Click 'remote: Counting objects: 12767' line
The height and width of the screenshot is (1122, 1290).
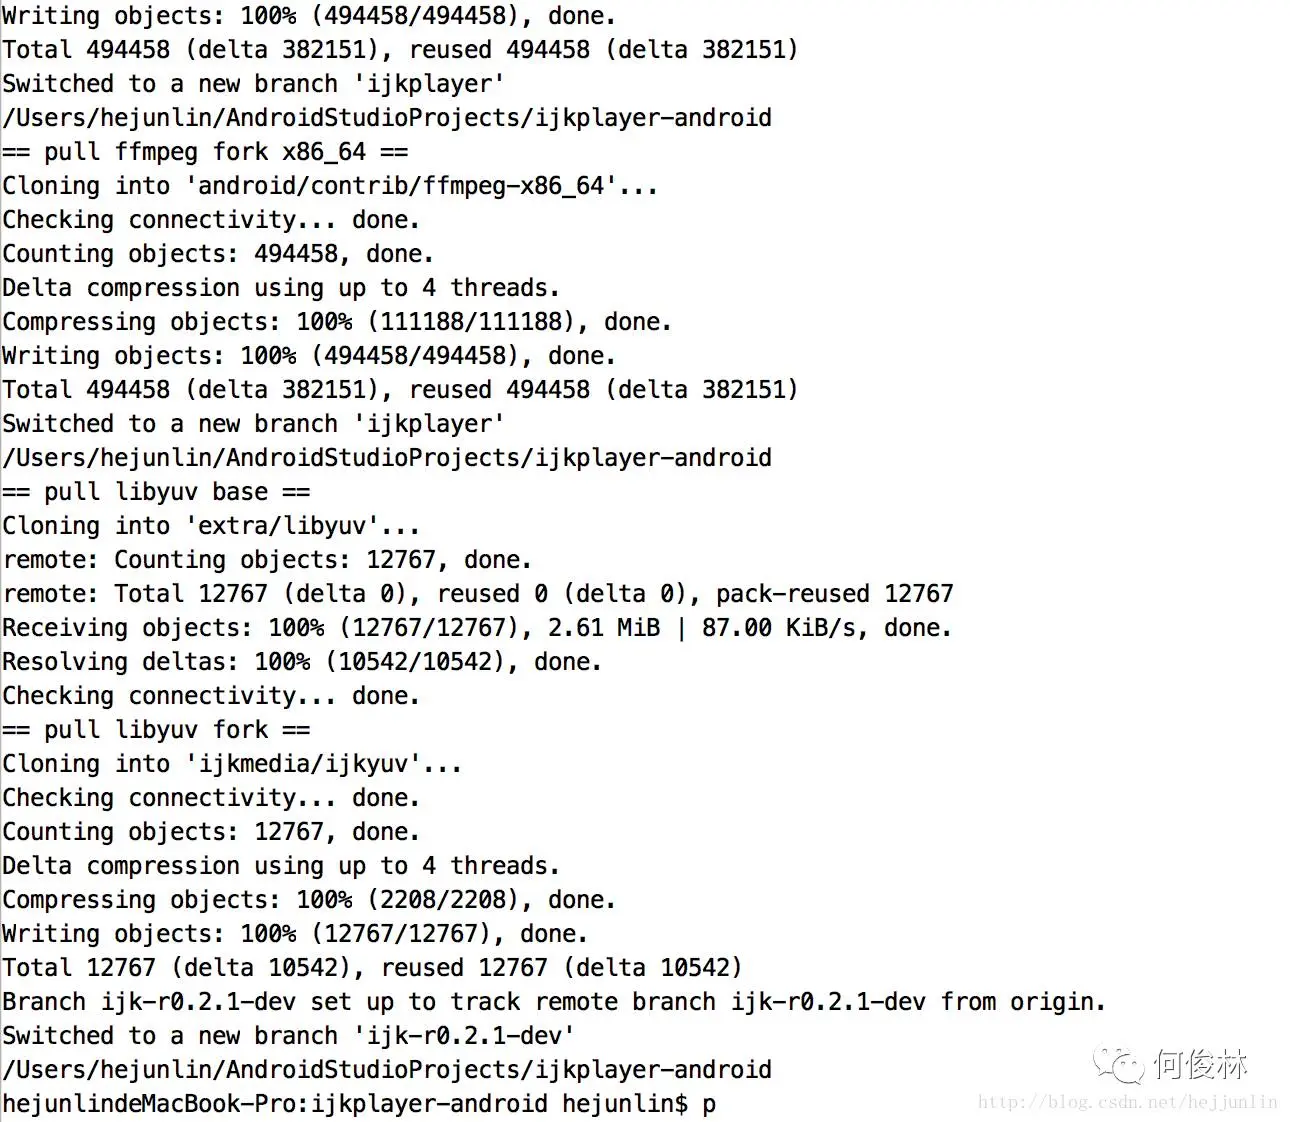(267, 560)
